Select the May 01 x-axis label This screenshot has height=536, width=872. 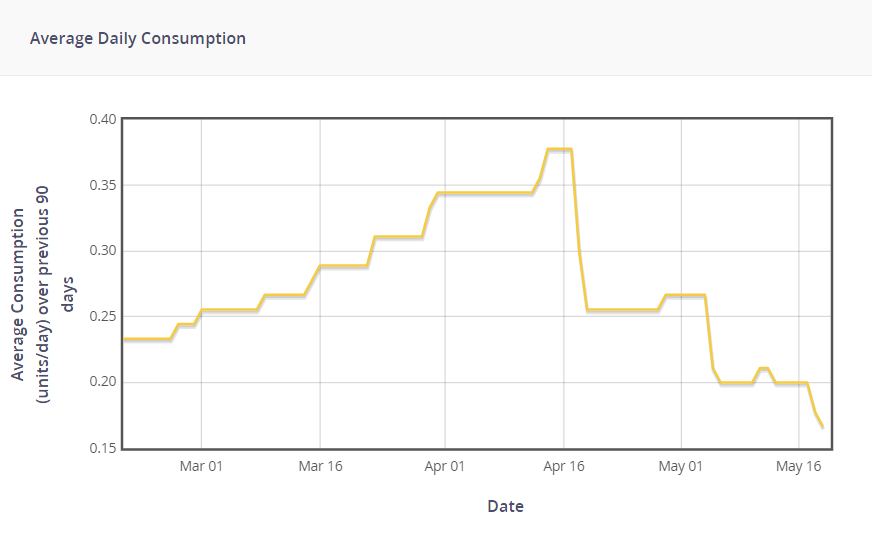click(681, 466)
